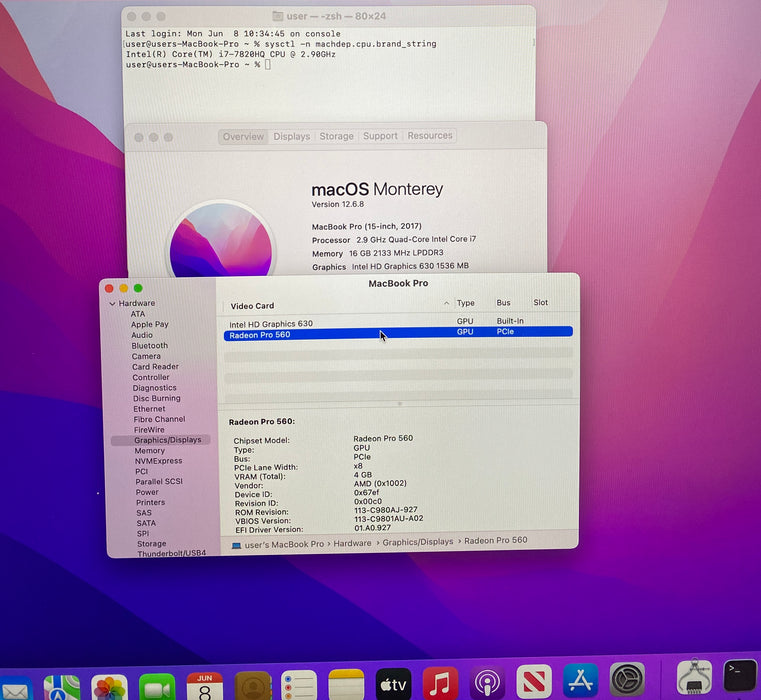The width and height of the screenshot is (761, 700).
Task: Launch Reminders from the Dock
Action: point(299,684)
